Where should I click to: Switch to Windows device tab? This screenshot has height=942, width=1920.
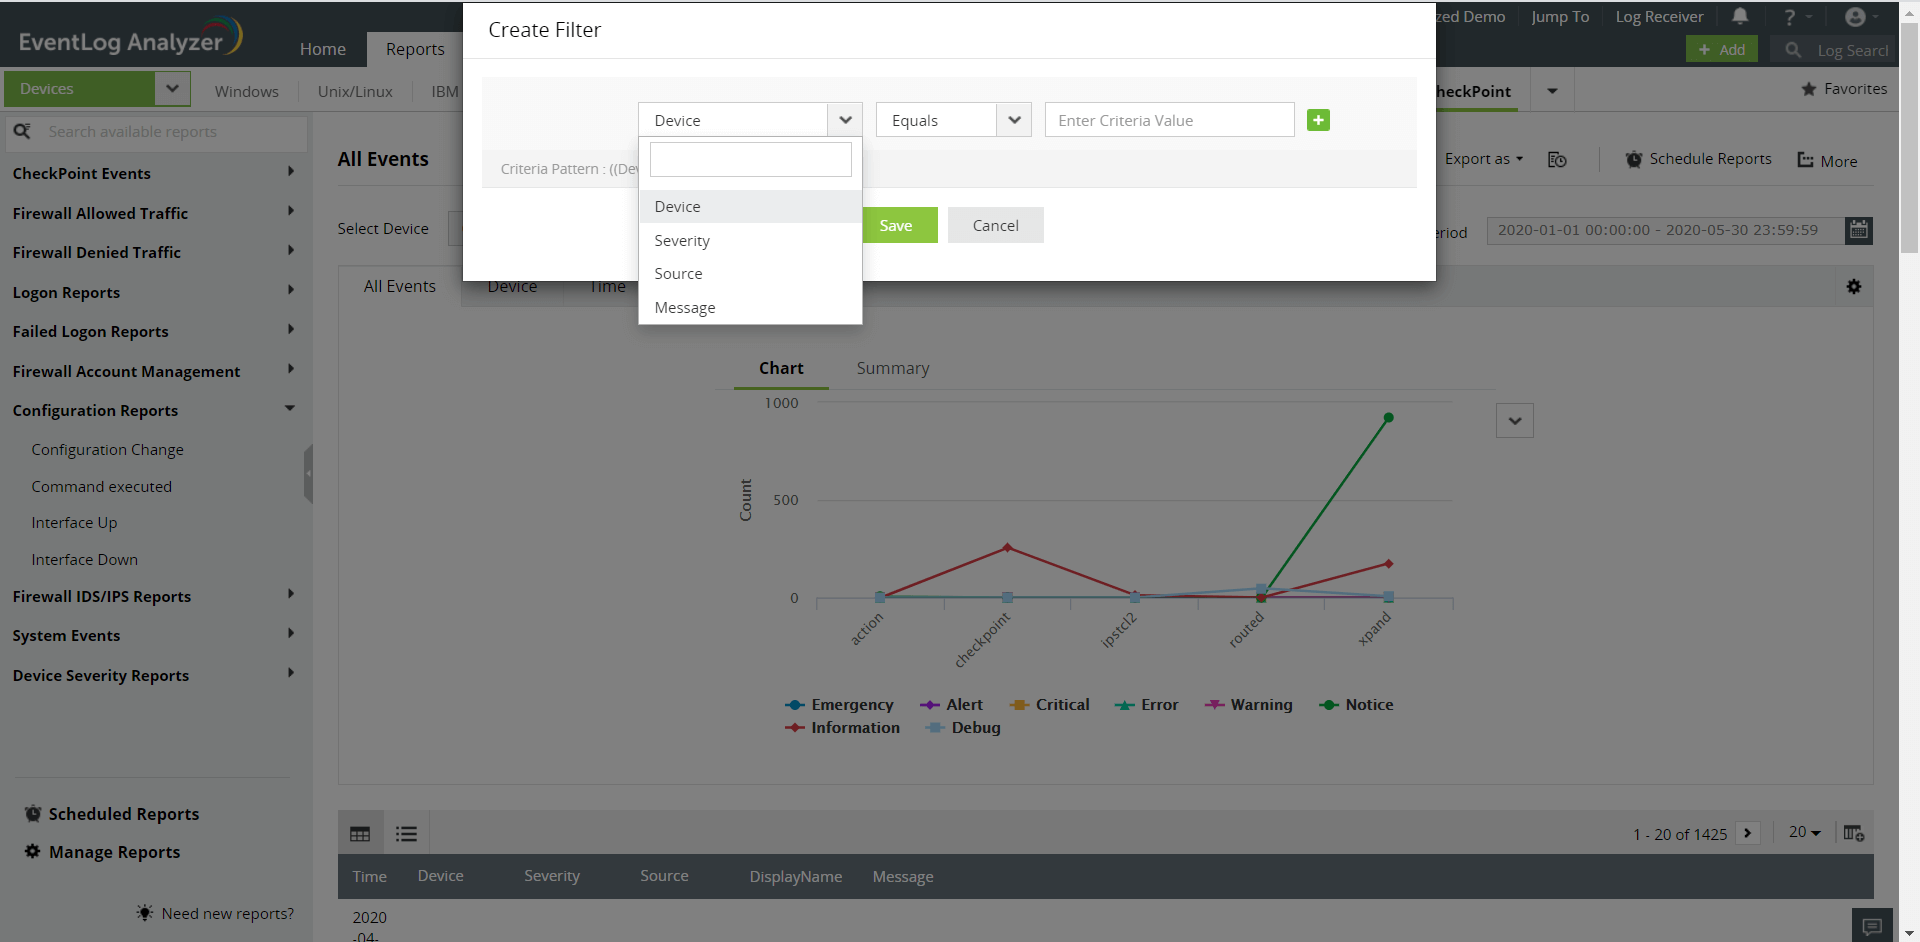pyautogui.click(x=247, y=91)
